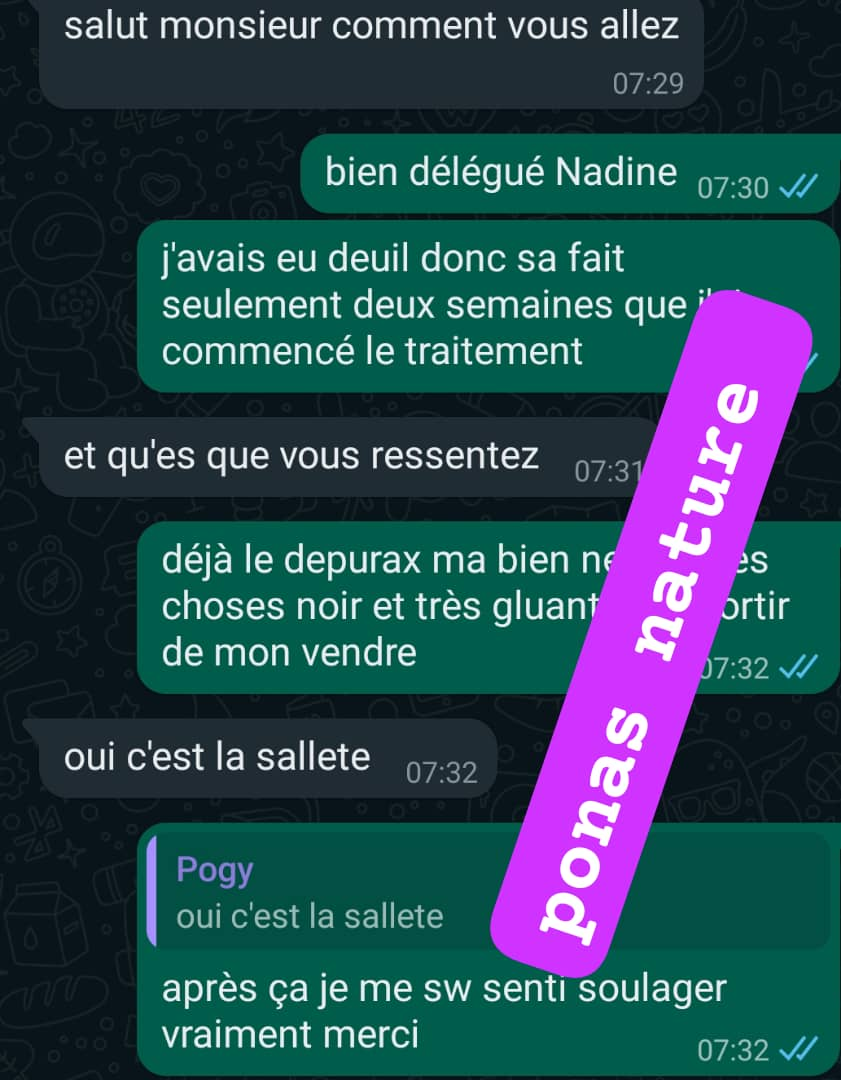The image size is (841, 1080).
Task: Click the double check marks beside 07:30
Action: pos(798,186)
